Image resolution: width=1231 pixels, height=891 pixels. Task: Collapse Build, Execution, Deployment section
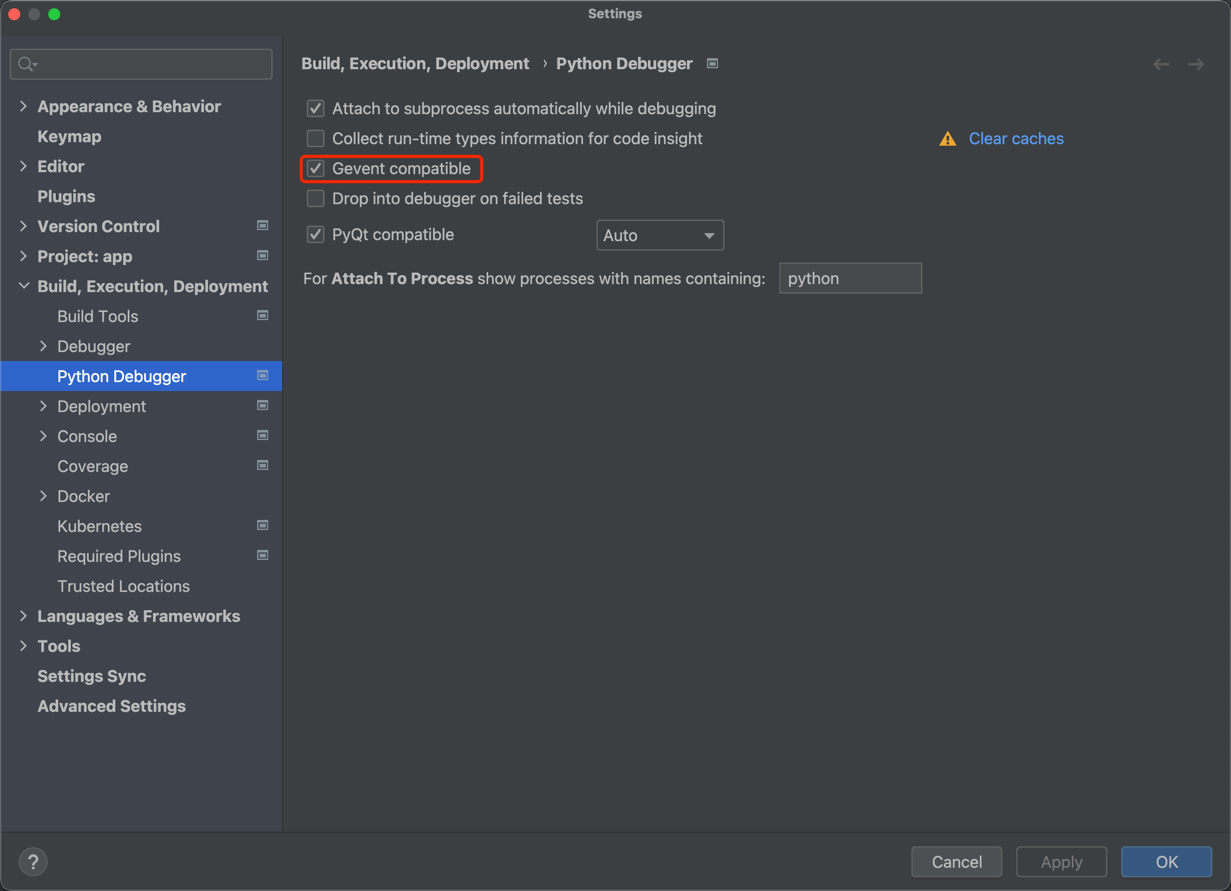(23, 286)
